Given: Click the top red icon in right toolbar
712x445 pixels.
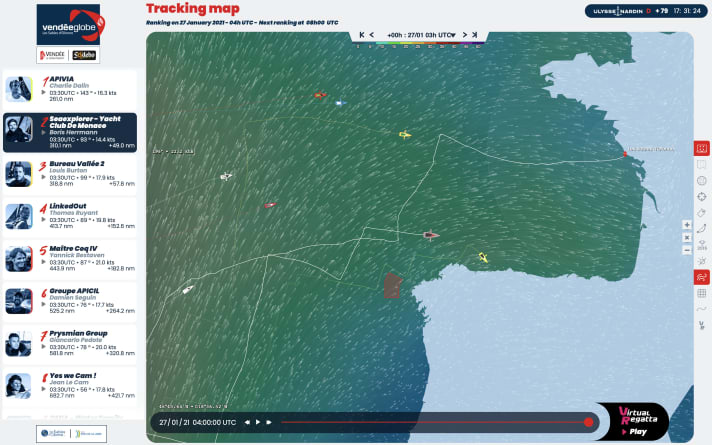Looking at the screenshot, I should coord(702,149).
